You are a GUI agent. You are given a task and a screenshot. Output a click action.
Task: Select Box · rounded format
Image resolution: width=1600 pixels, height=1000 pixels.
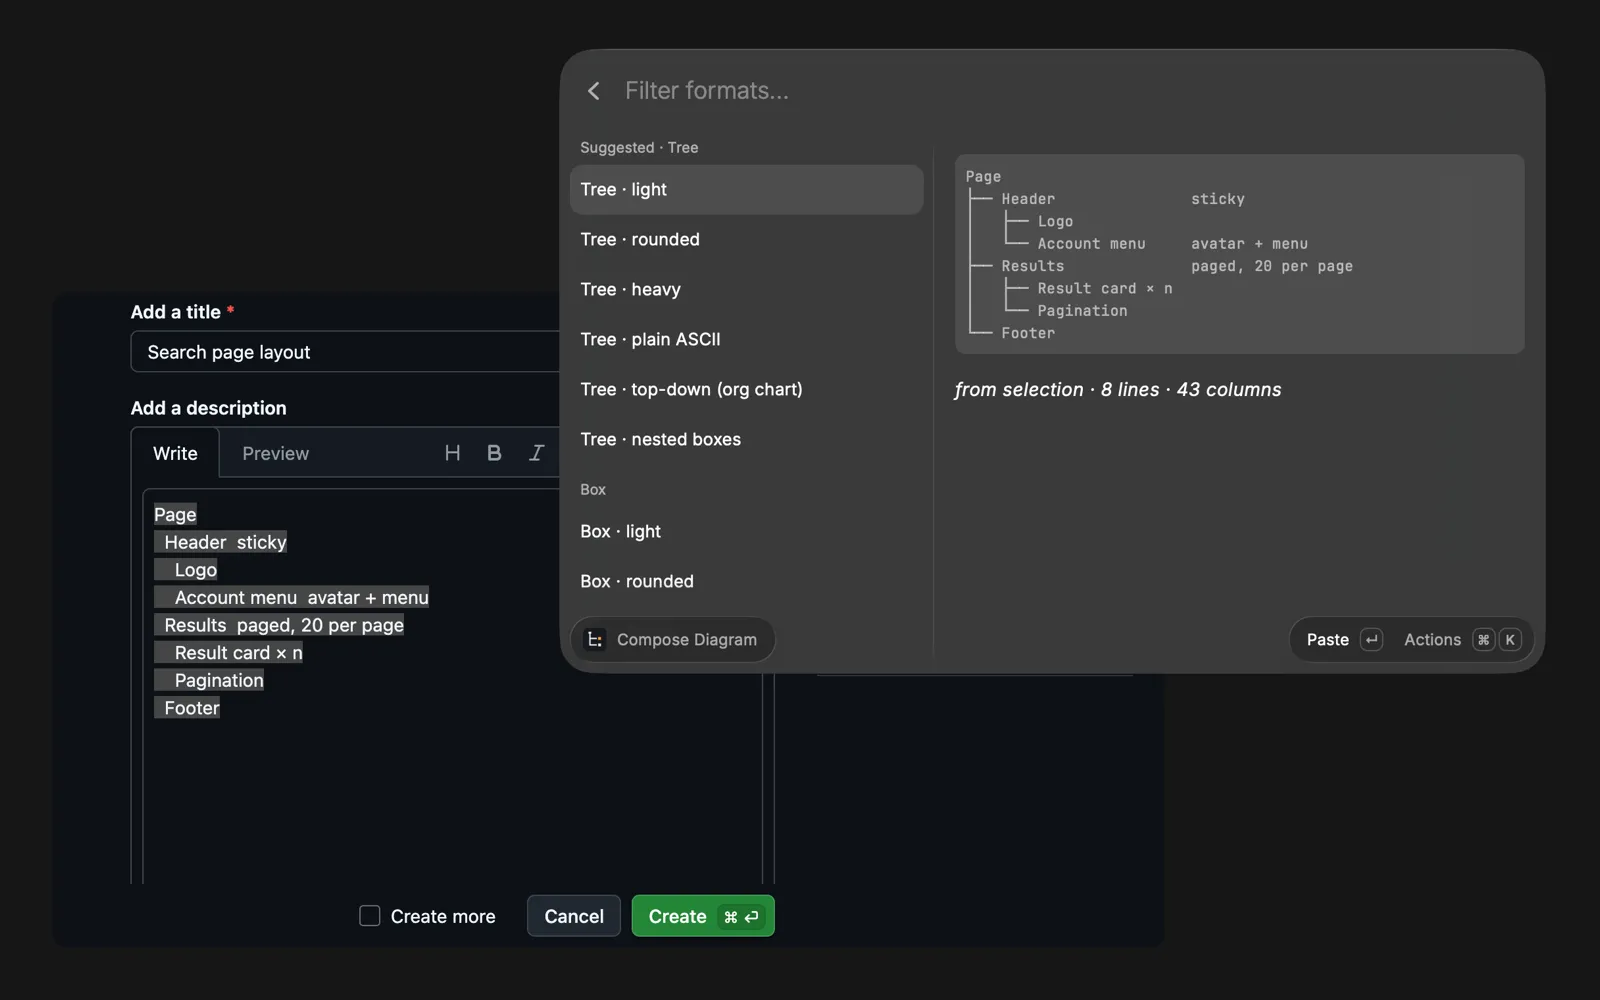coord(746,582)
